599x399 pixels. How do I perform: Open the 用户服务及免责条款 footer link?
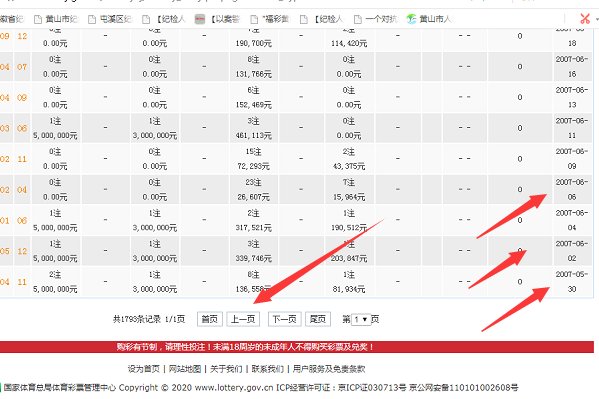[329, 369]
